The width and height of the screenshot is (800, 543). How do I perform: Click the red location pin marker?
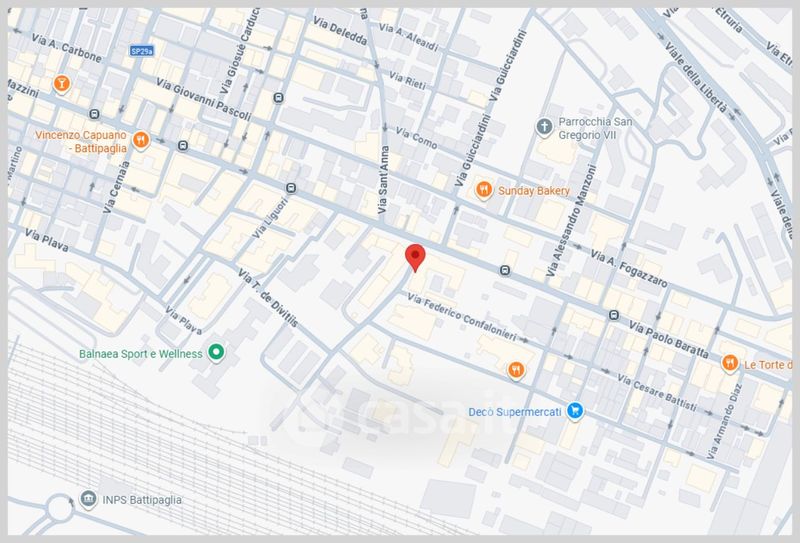click(x=415, y=256)
